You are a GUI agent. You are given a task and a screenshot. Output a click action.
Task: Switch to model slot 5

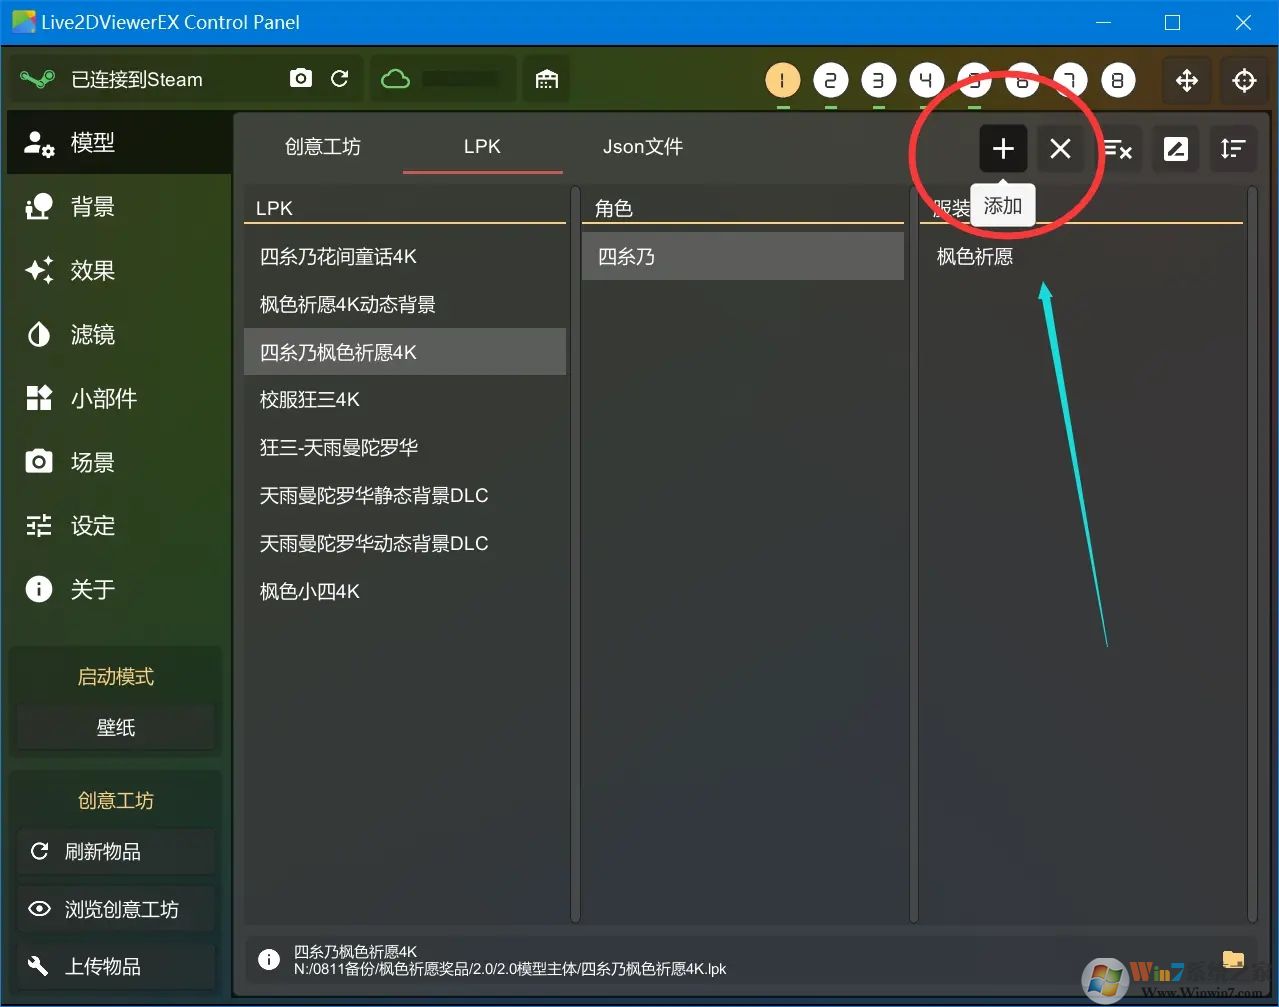[975, 80]
